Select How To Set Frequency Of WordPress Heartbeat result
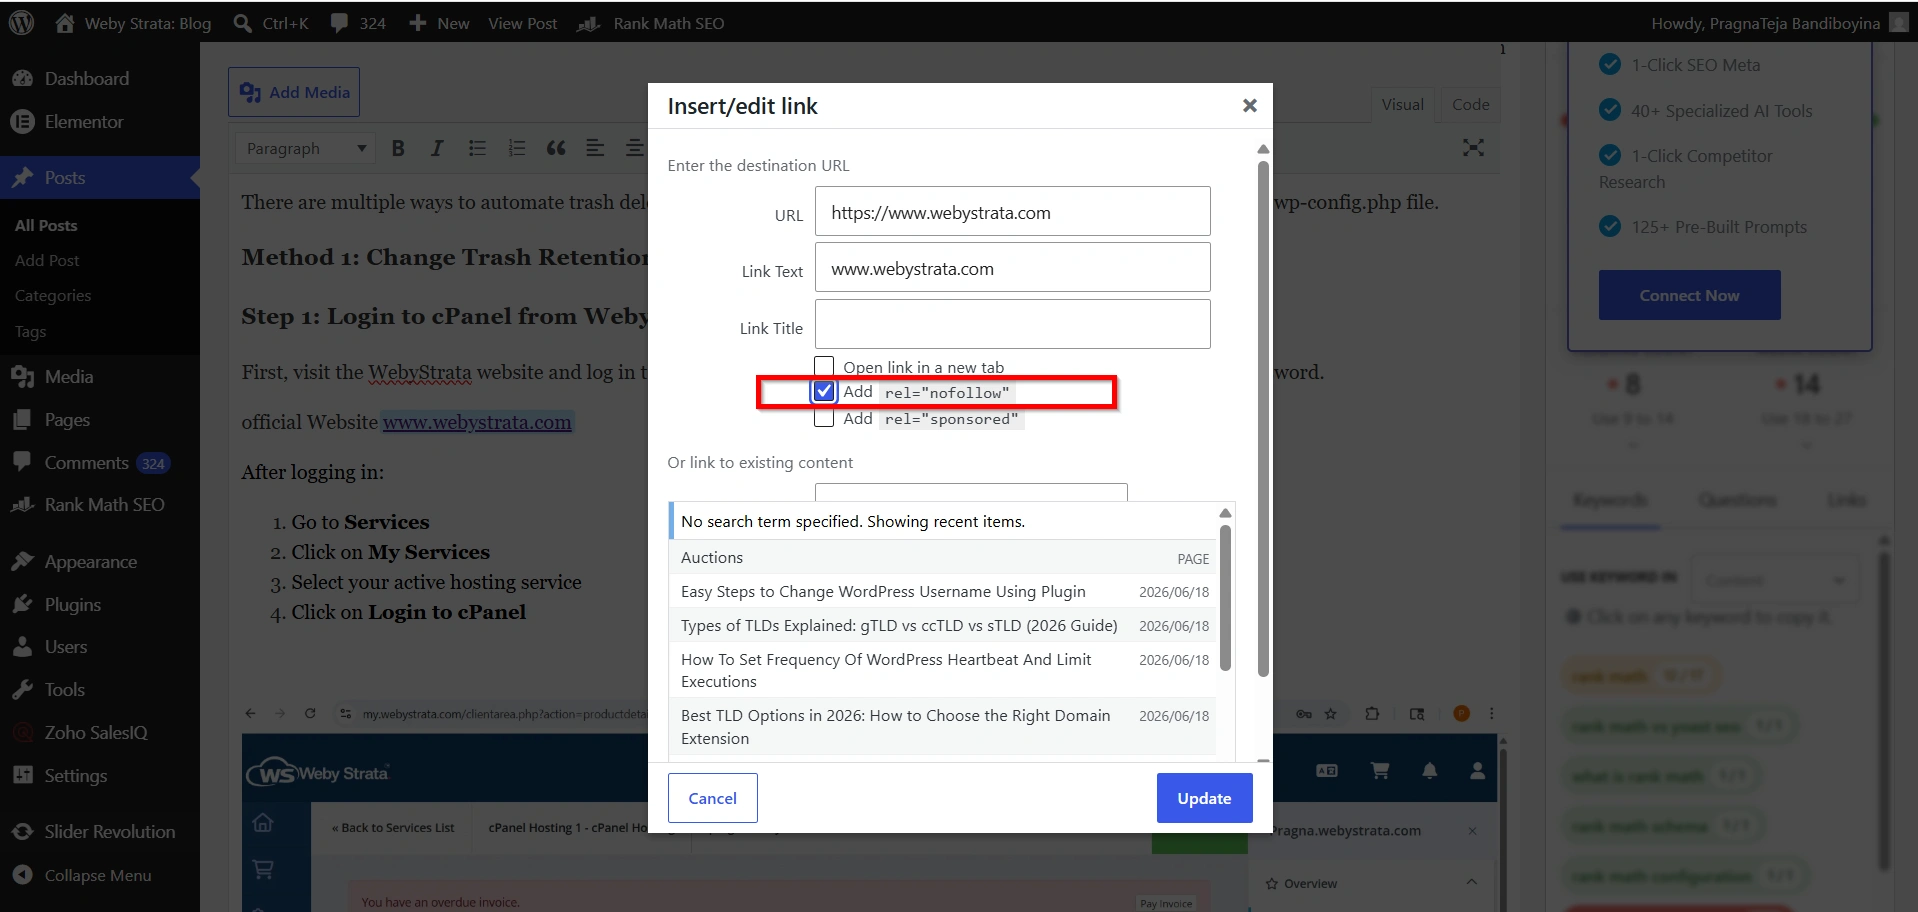The width and height of the screenshot is (1918, 912). [x=943, y=670]
